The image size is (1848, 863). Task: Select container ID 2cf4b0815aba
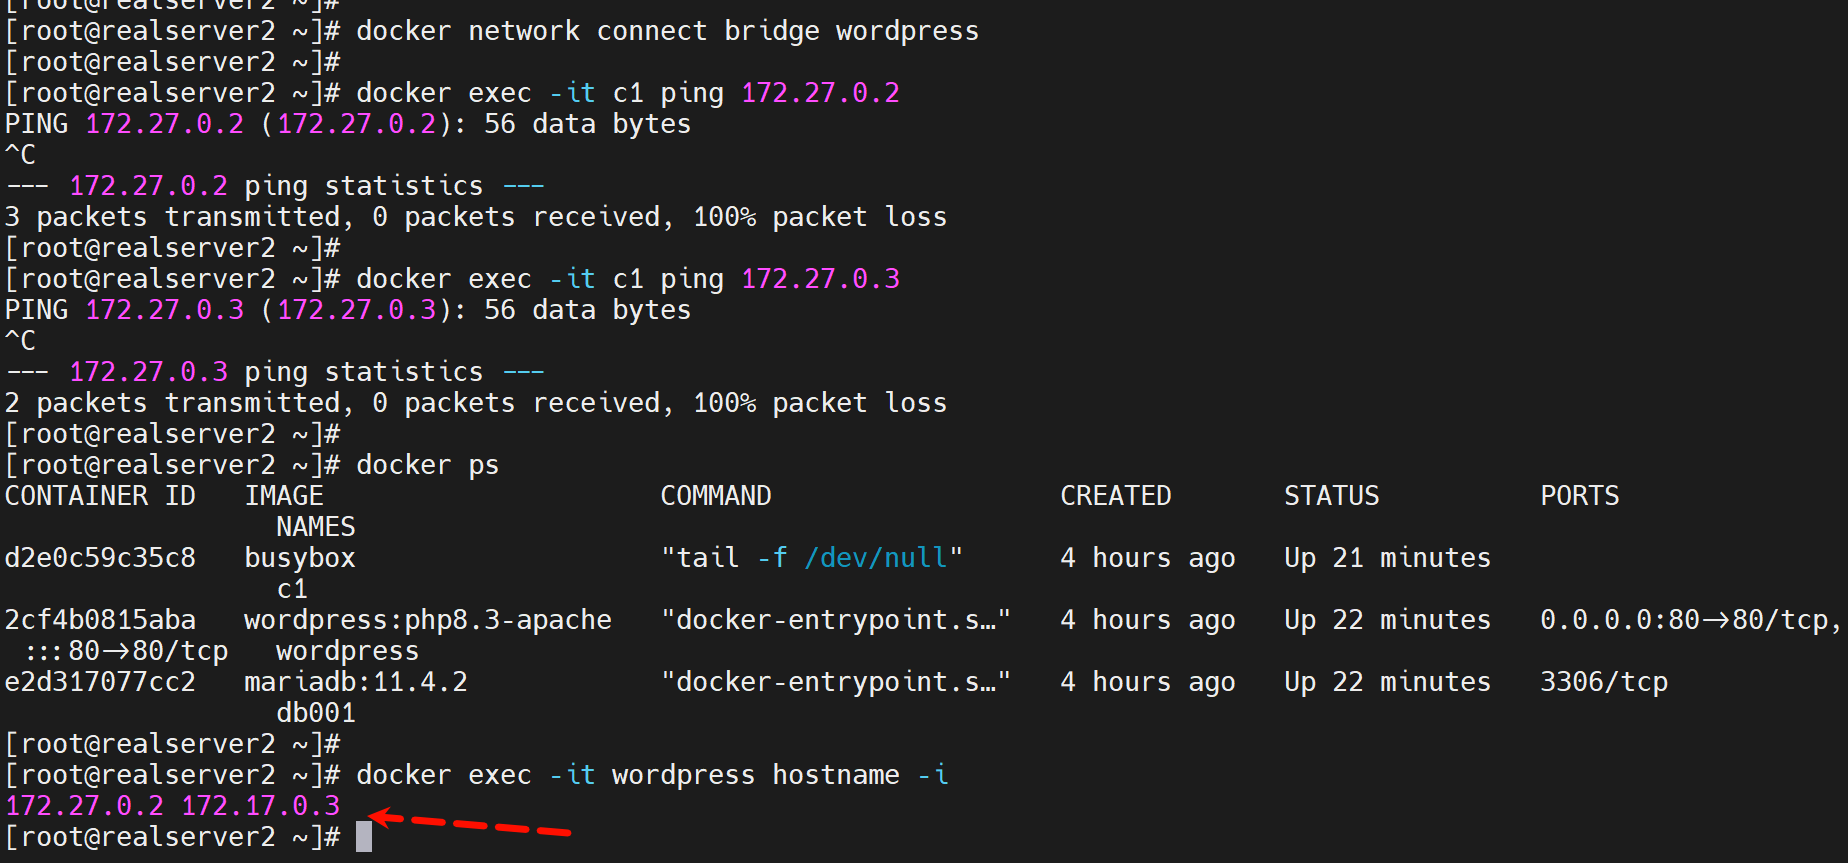100,620
